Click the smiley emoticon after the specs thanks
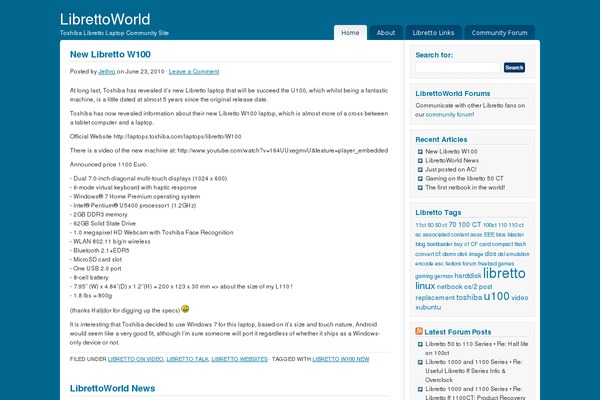This screenshot has width=600, height=400. [185, 309]
